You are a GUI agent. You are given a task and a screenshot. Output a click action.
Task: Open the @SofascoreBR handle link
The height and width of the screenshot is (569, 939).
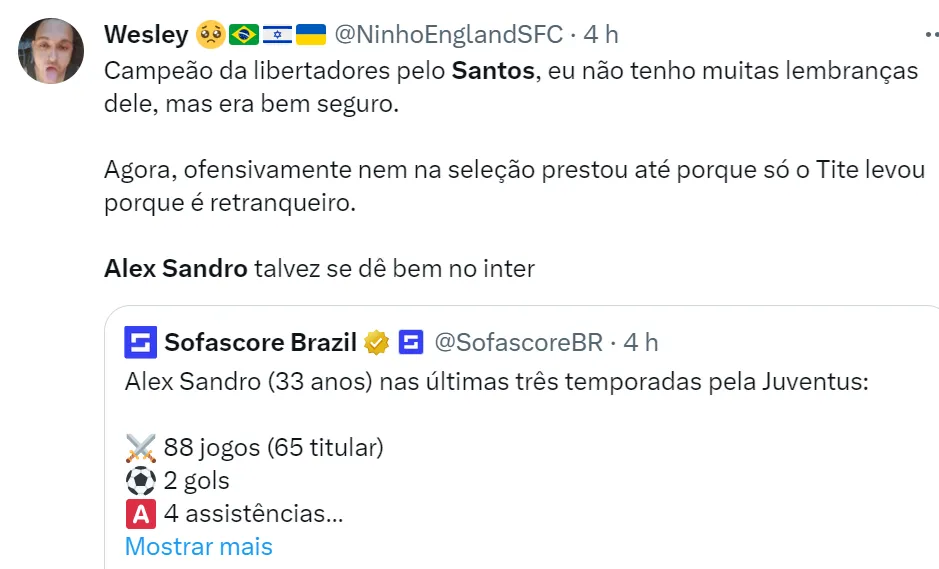[x=518, y=343]
